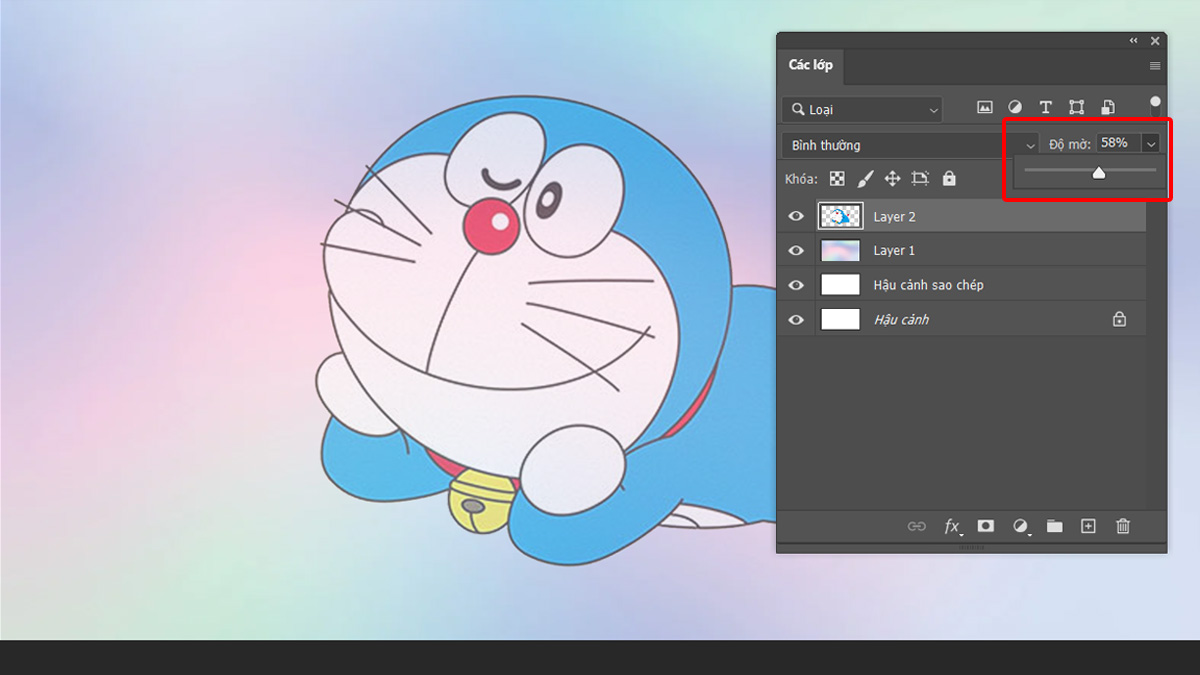Filter layers by smart objects icon
The width and height of the screenshot is (1200, 675).
click(x=1108, y=107)
